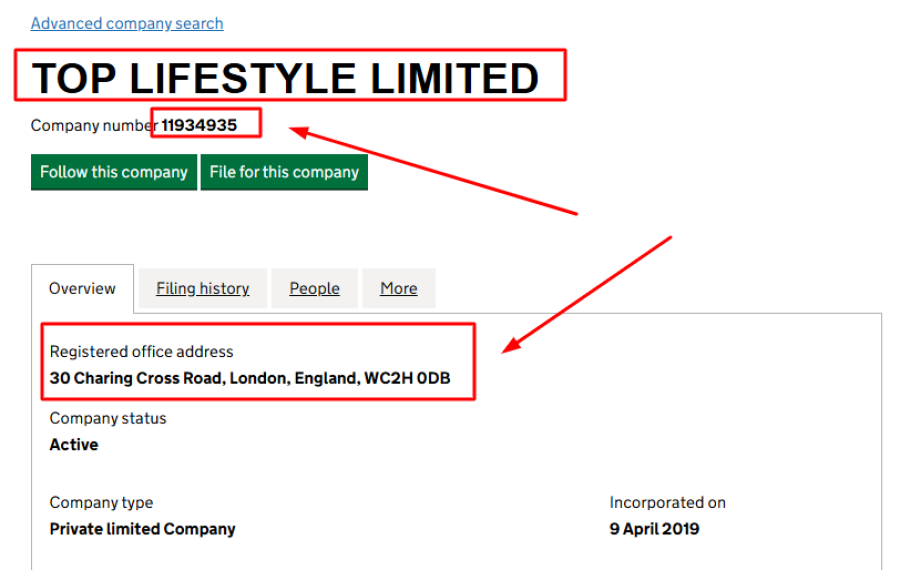Click the Registered office address label

point(141,351)
